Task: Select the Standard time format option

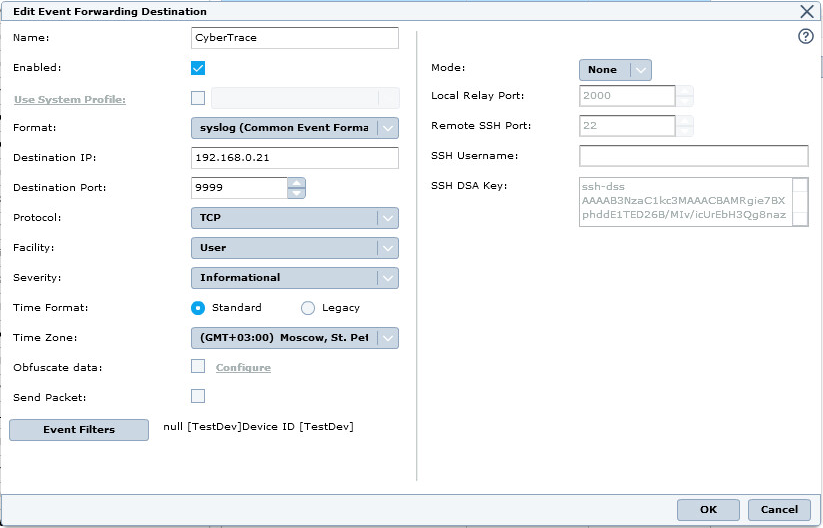Action: tap(198, 308)
